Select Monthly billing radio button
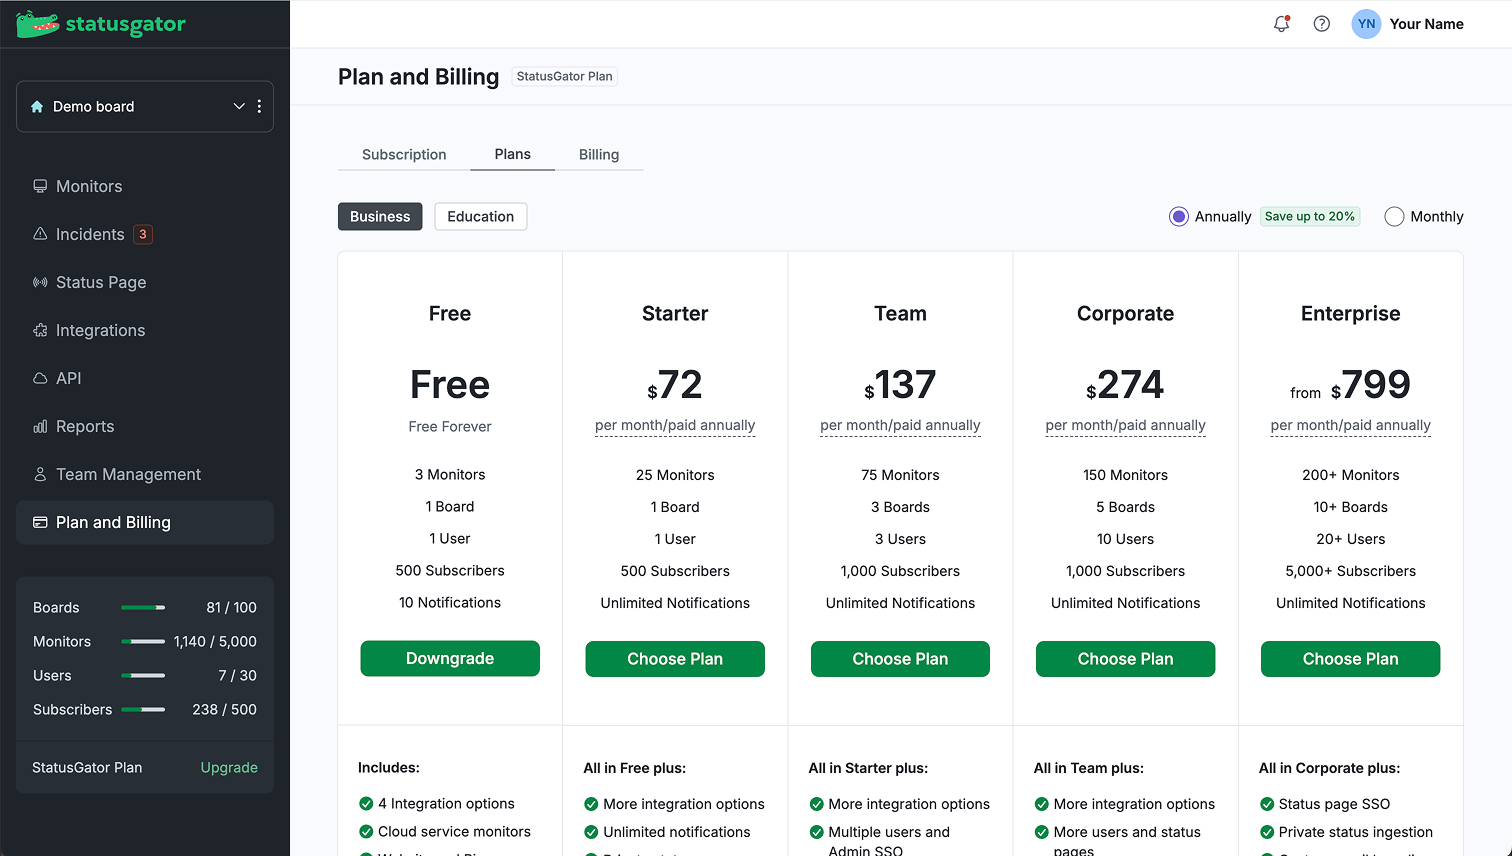Screen dimensions: 1512x856 [1394, 216]
